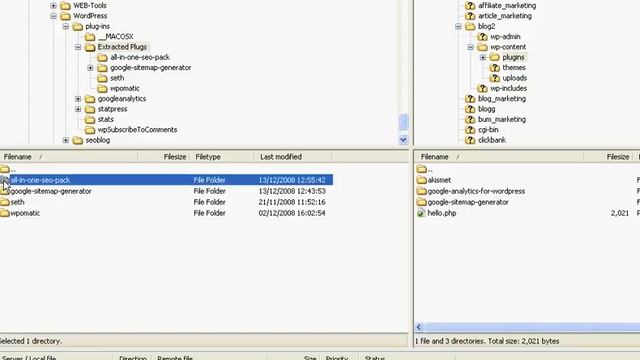Collapse the WordPress tree node
640x360 pixels.
point(53,16)
